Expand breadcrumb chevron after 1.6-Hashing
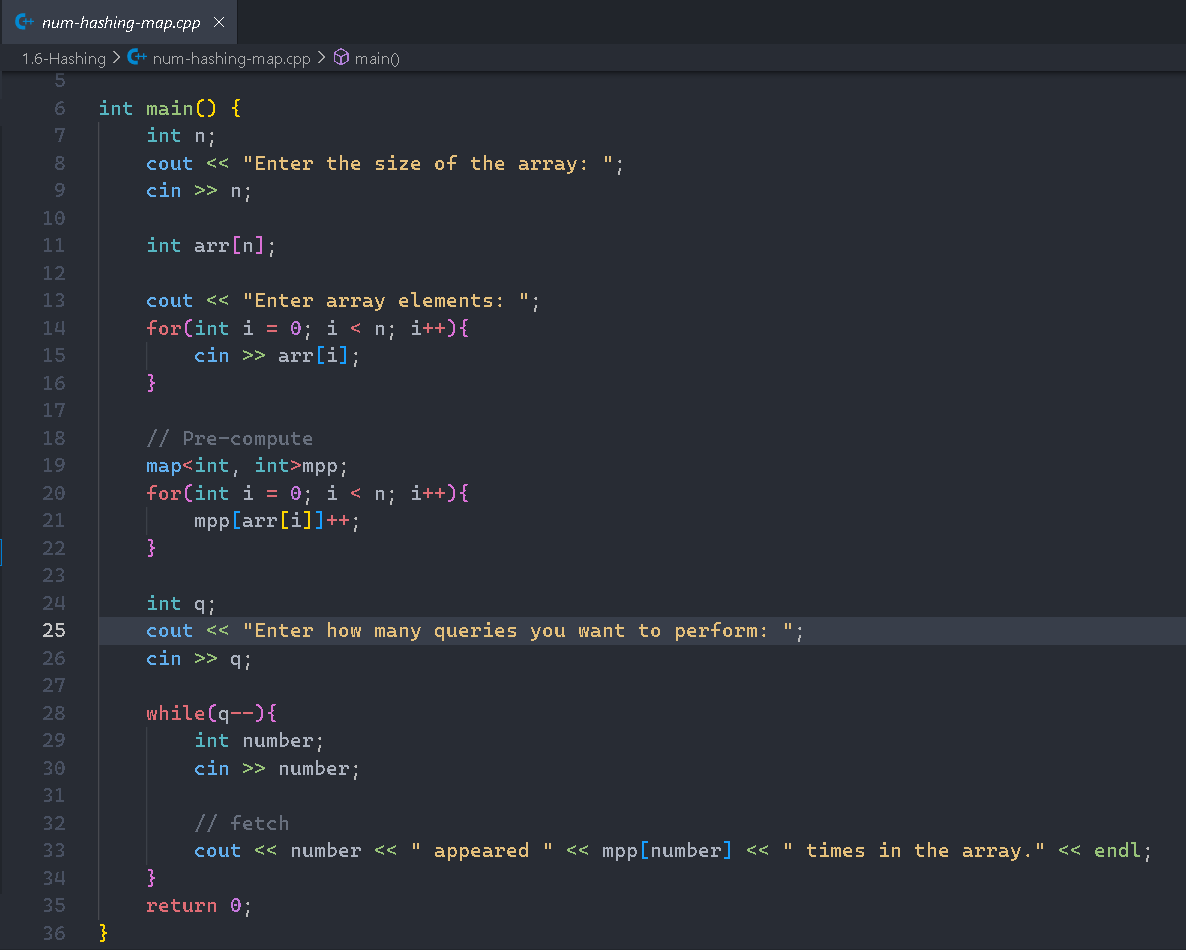Image resolution: width=1186 pixels, height=950 pixels. [116, 57]
